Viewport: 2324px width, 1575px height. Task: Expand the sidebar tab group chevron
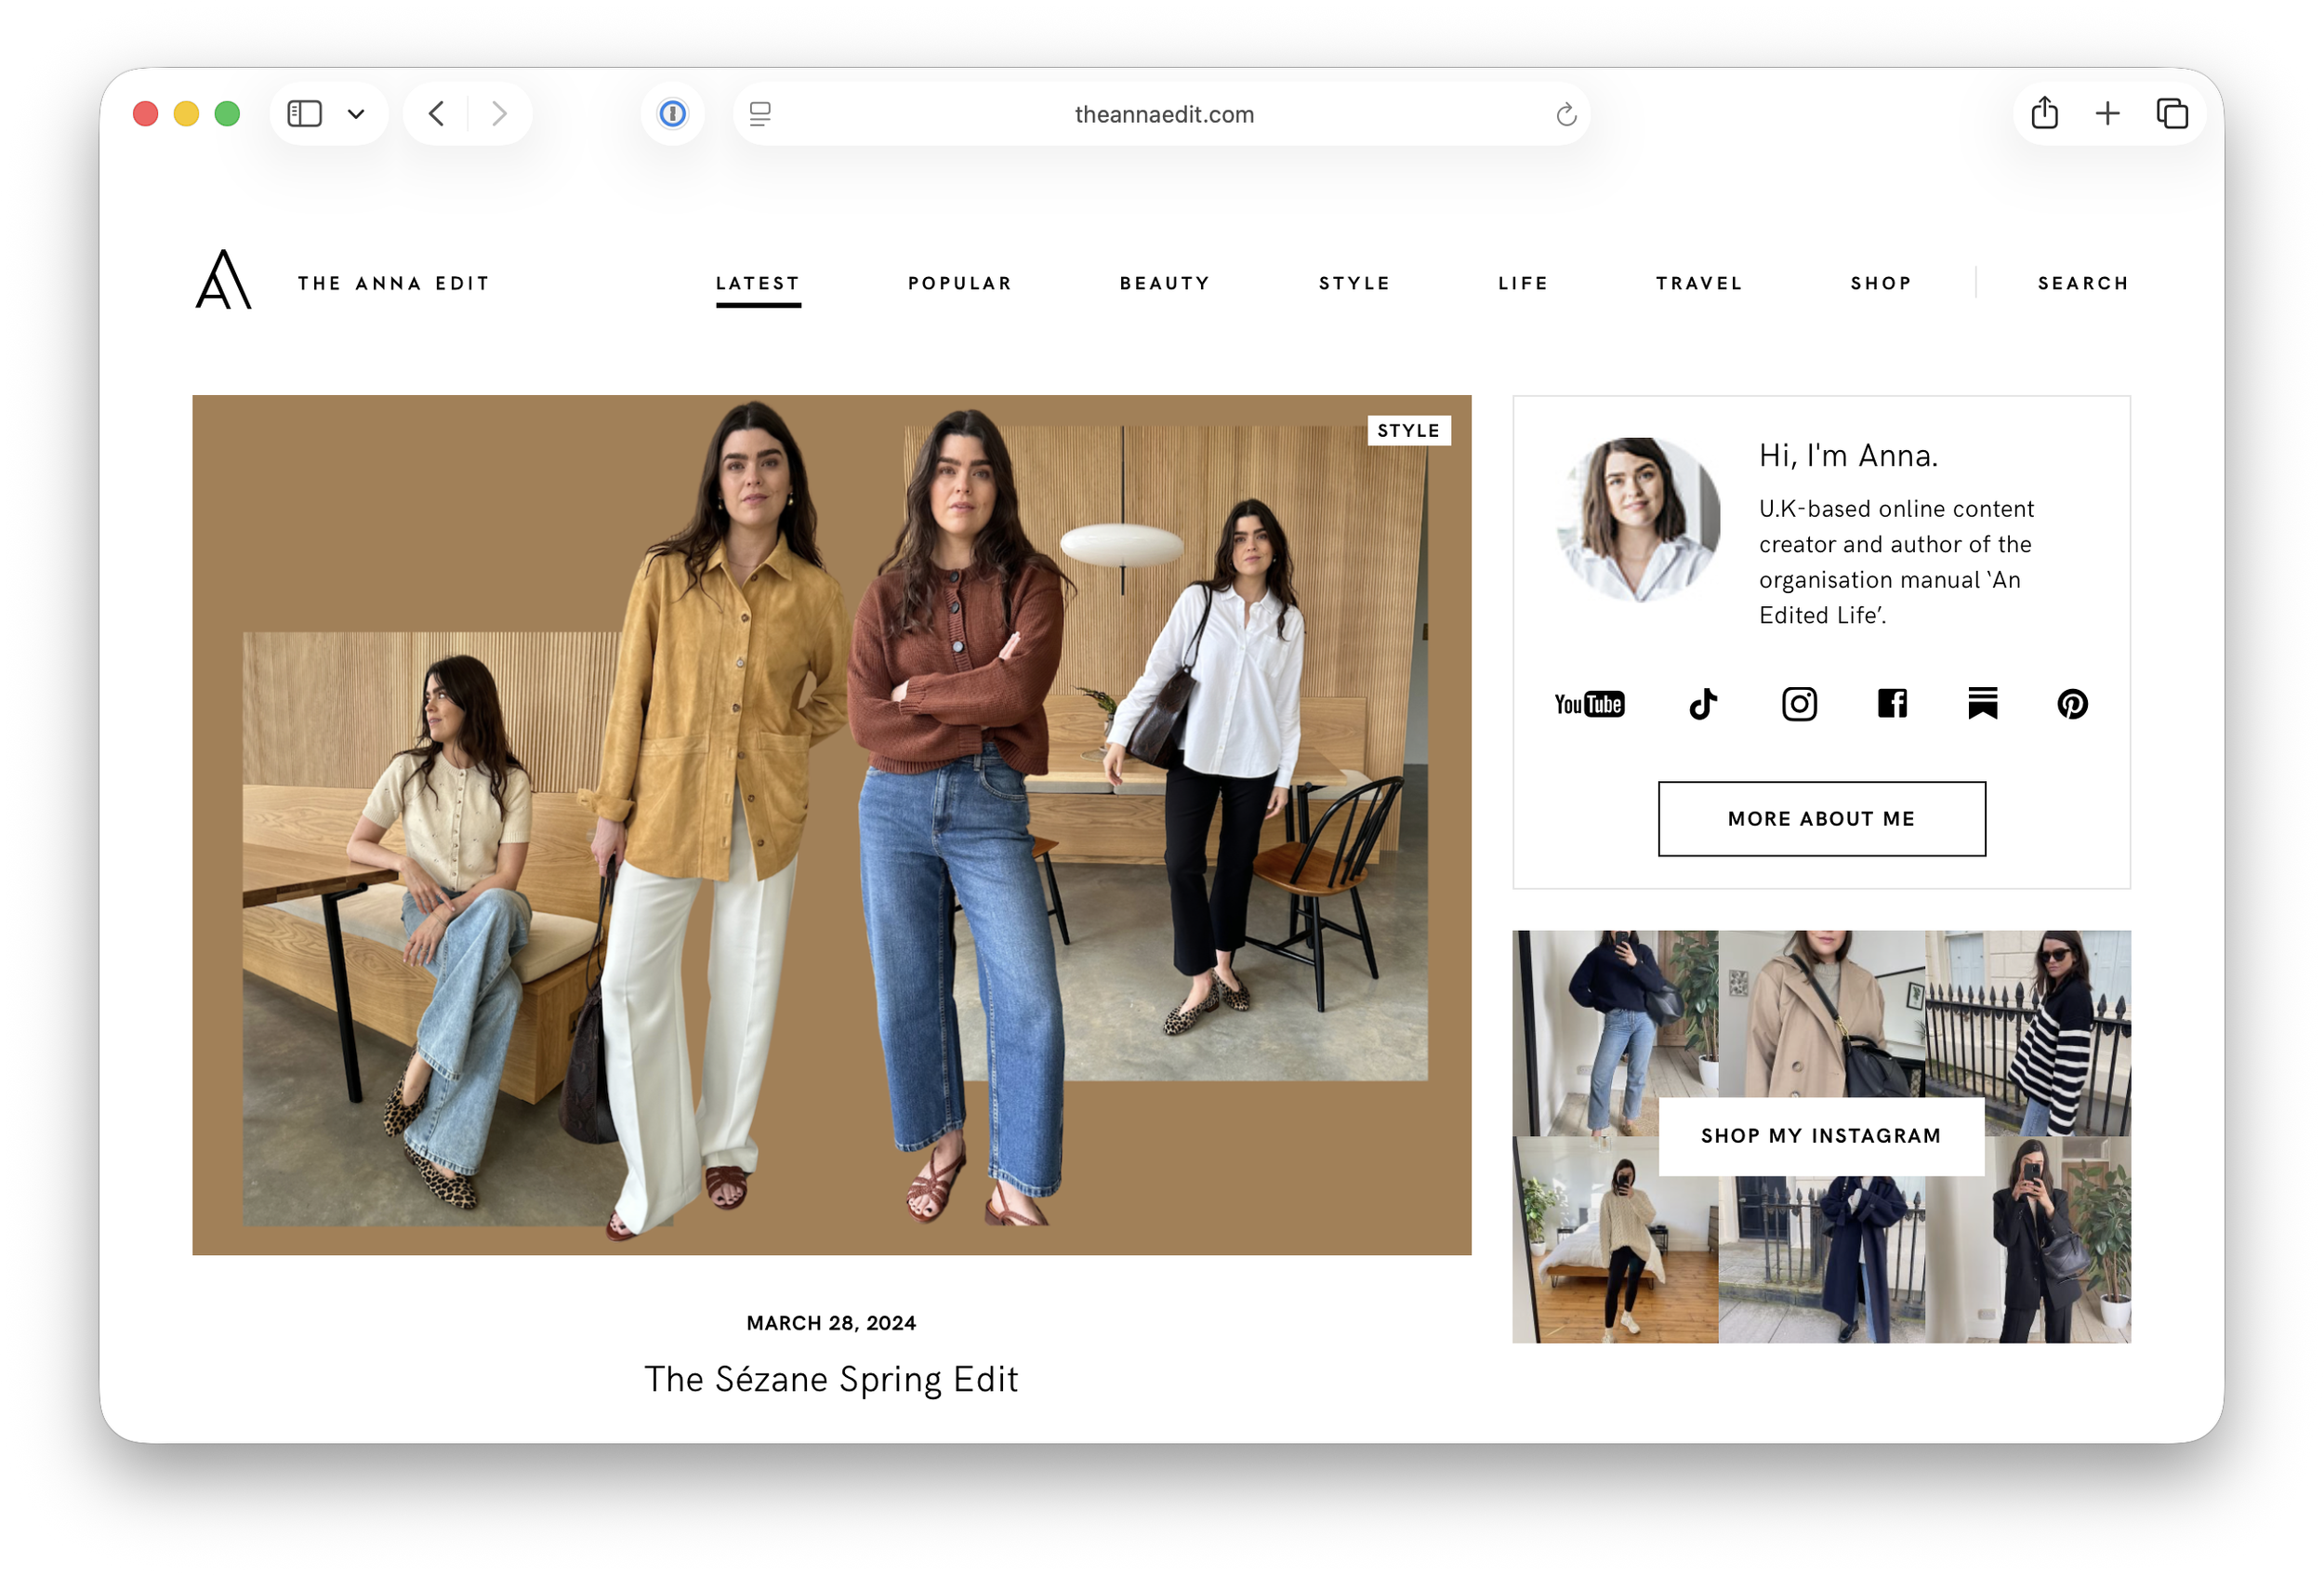356,114
